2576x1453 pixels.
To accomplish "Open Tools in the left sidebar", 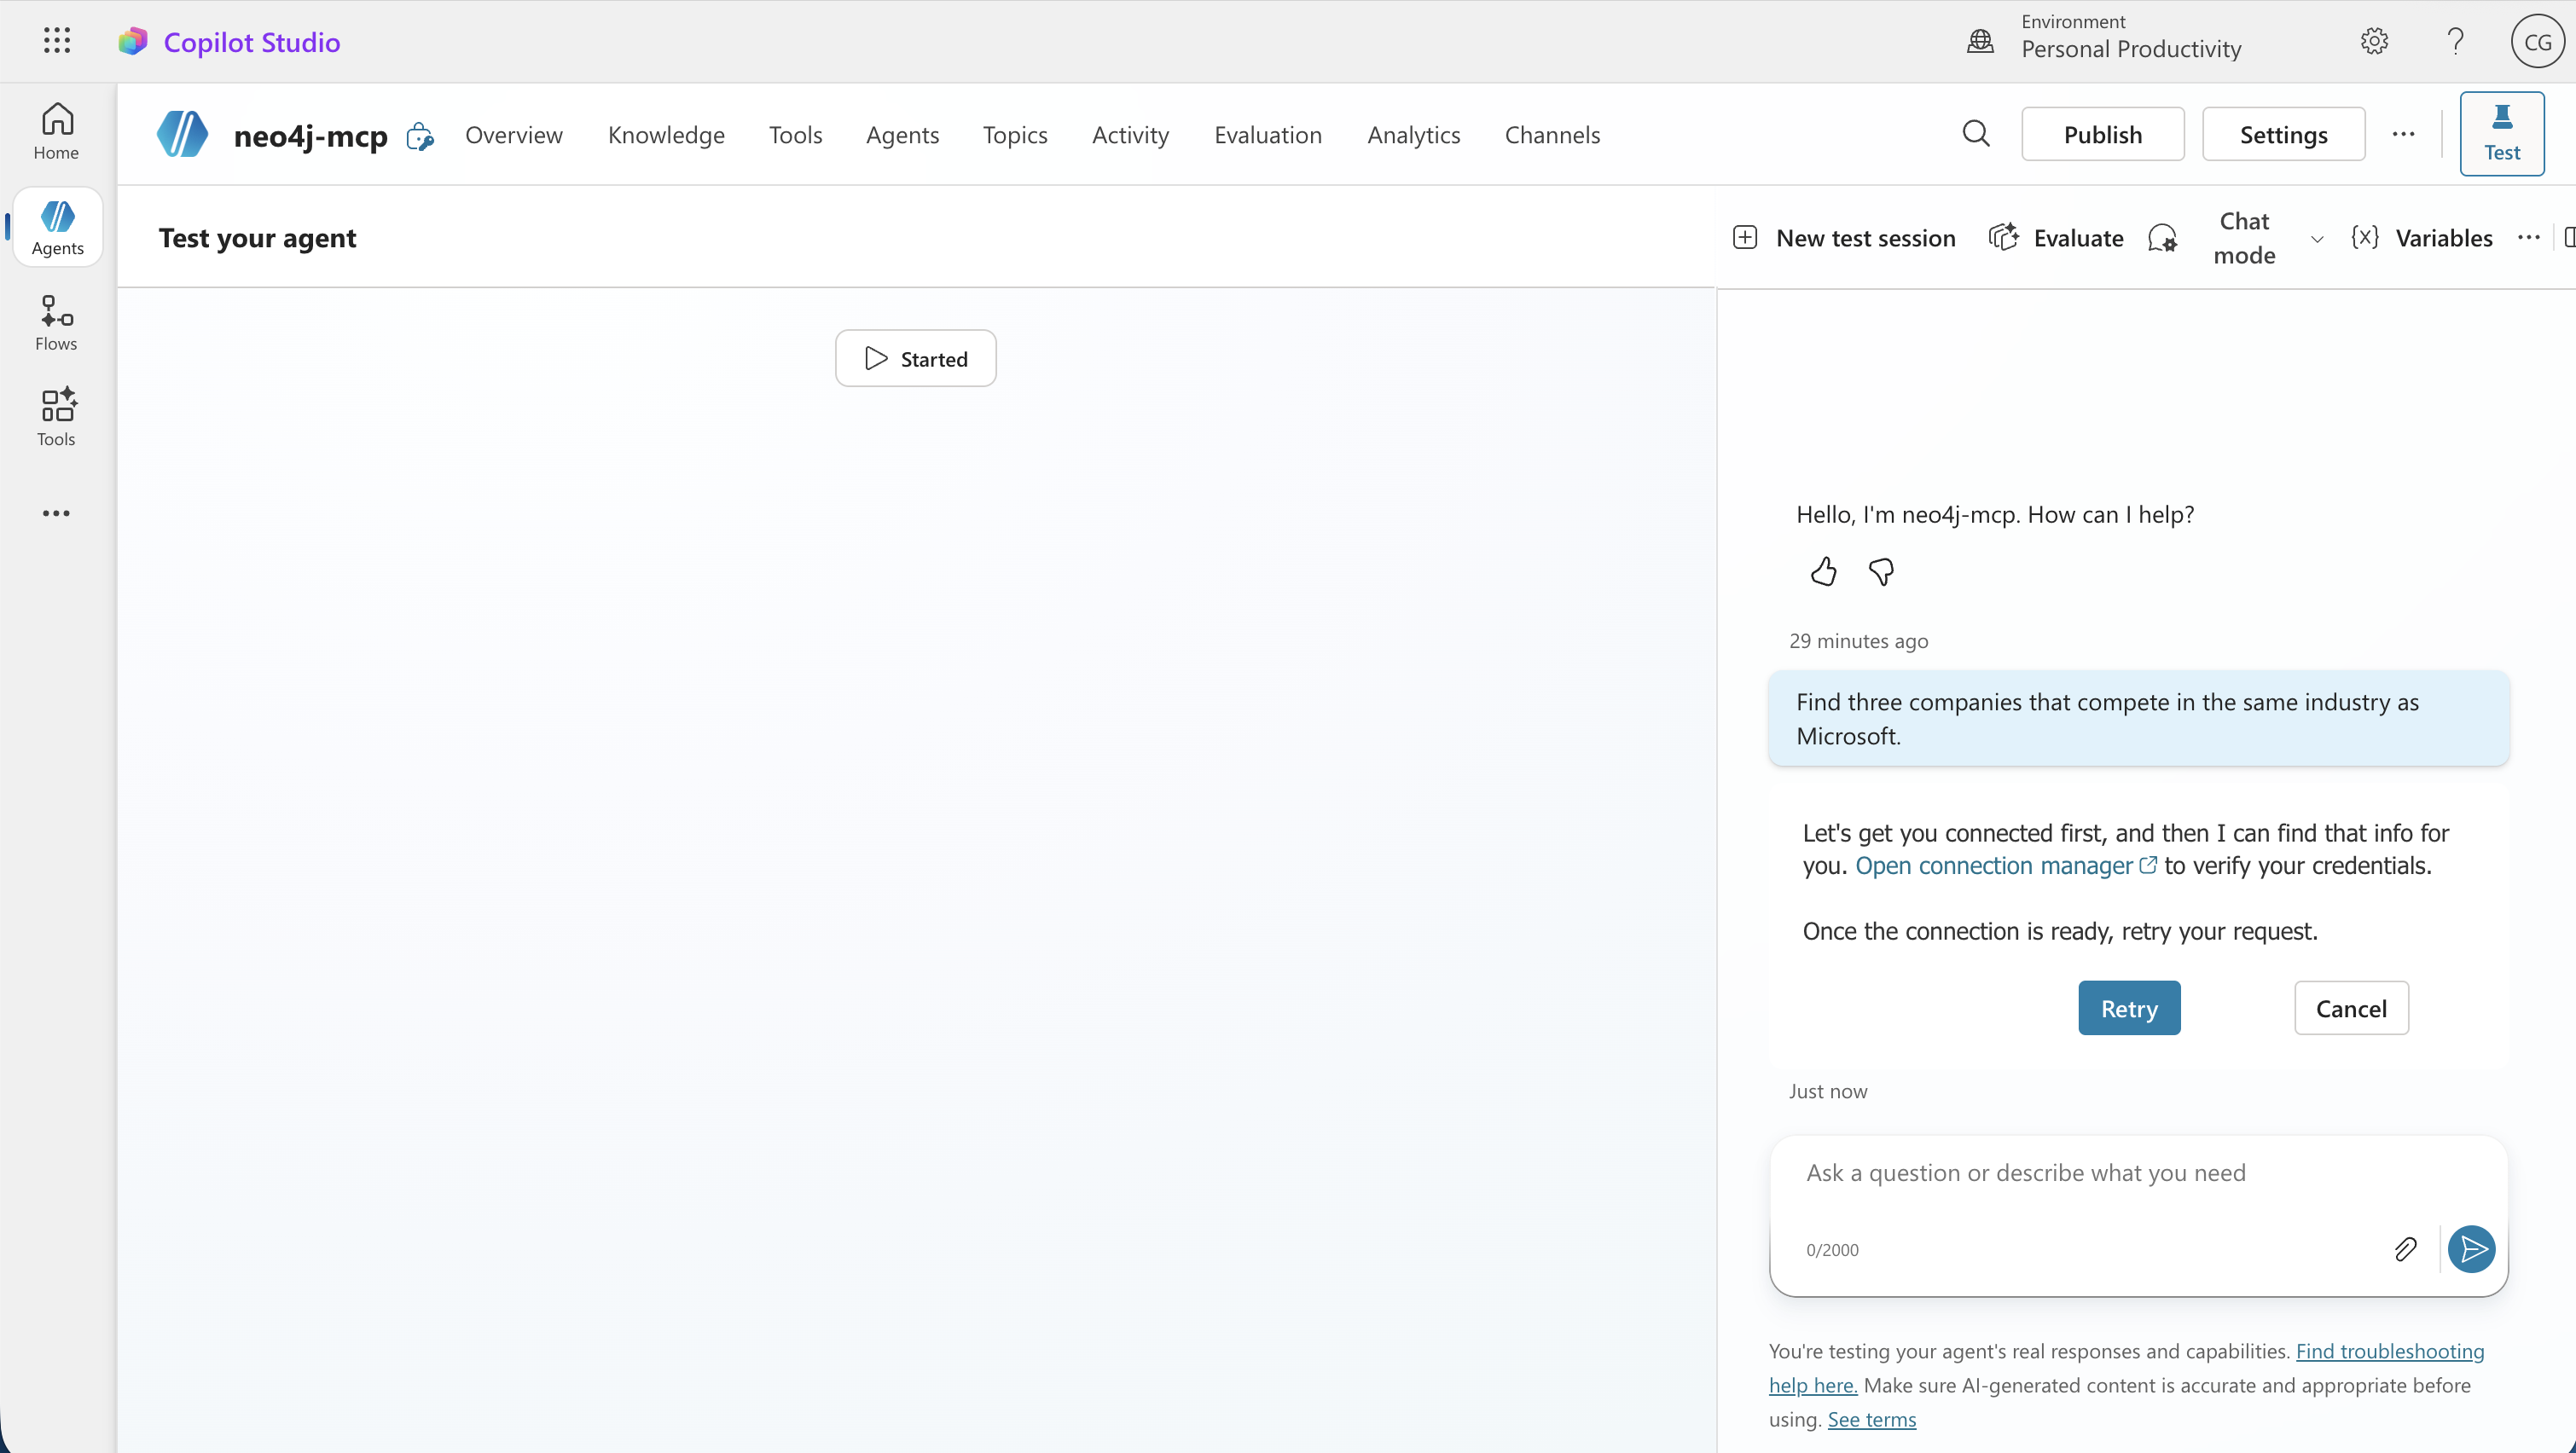I will pyautogui.click(x=57, y=418).
